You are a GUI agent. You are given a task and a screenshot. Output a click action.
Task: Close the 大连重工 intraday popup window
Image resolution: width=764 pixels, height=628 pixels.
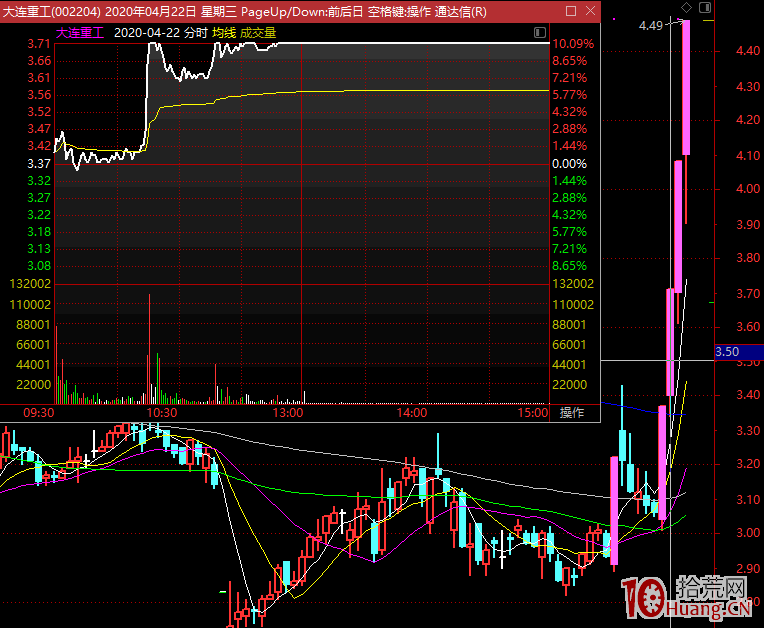point(590,11)
